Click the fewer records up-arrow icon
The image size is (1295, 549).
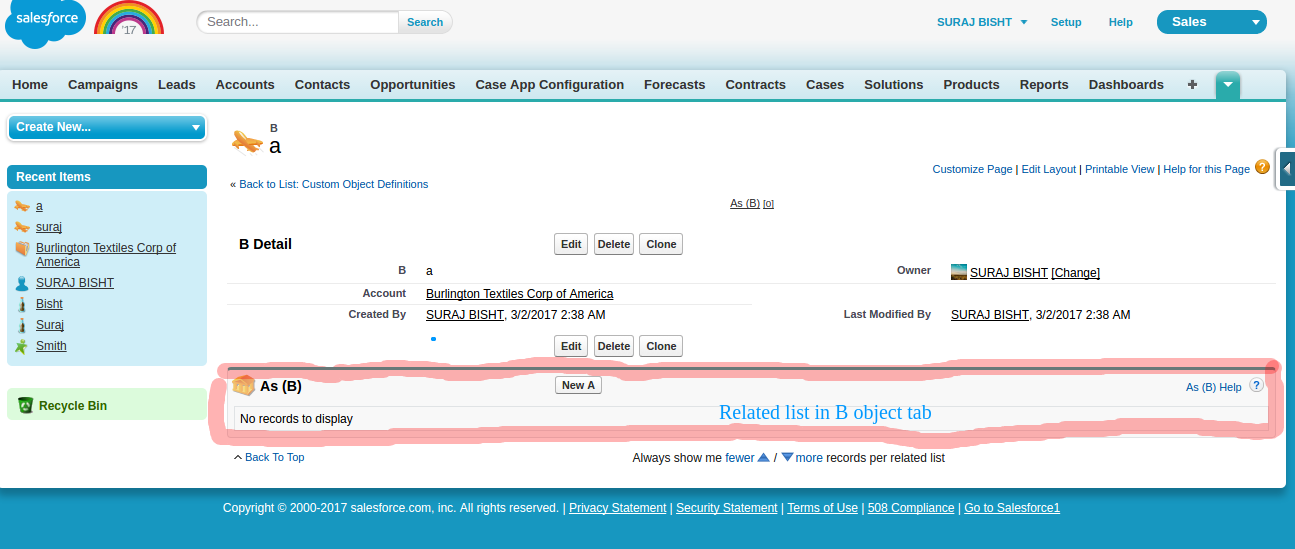[764, 458]
